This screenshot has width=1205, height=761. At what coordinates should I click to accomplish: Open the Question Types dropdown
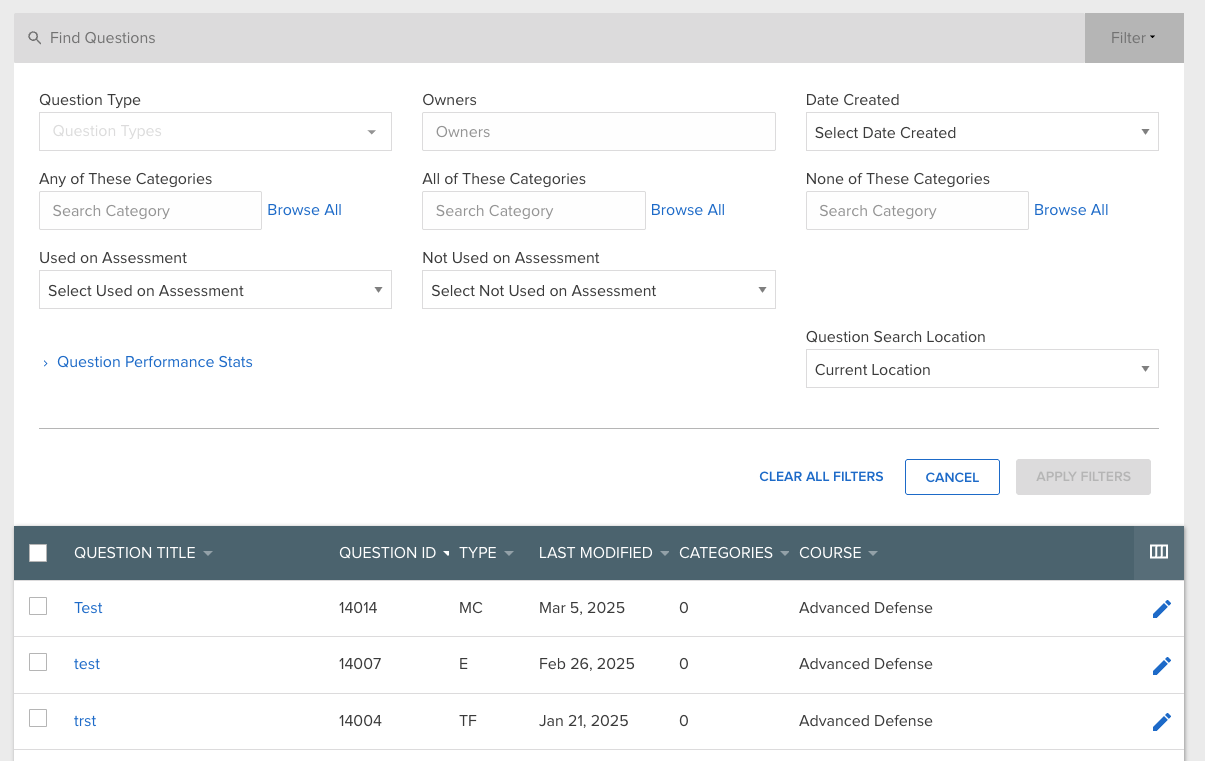point(215,131)
